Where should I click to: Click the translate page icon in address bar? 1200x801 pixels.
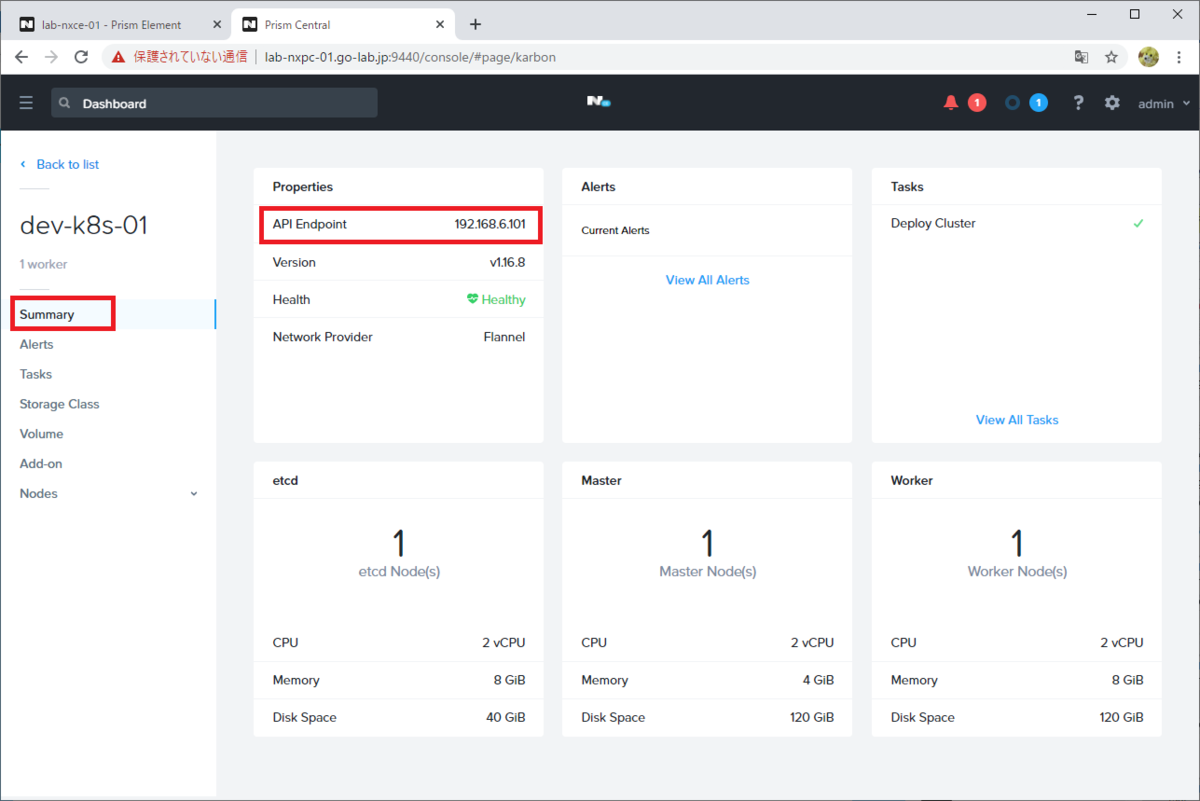(x=1081, y=57)
